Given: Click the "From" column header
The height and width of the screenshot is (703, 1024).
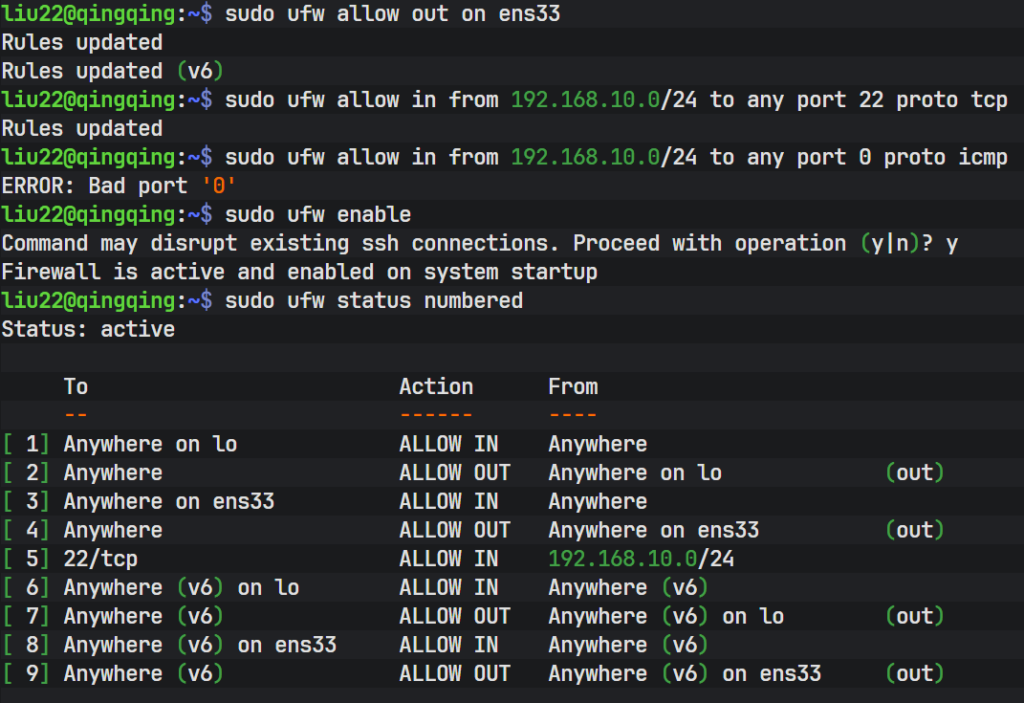Looking at the screenshot, I should tap(572, 386).
